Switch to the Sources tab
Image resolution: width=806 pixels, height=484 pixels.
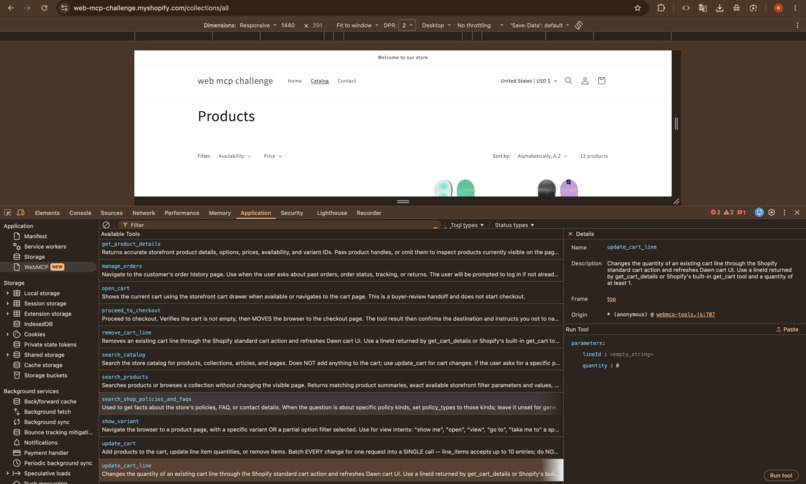pos(112,213)
